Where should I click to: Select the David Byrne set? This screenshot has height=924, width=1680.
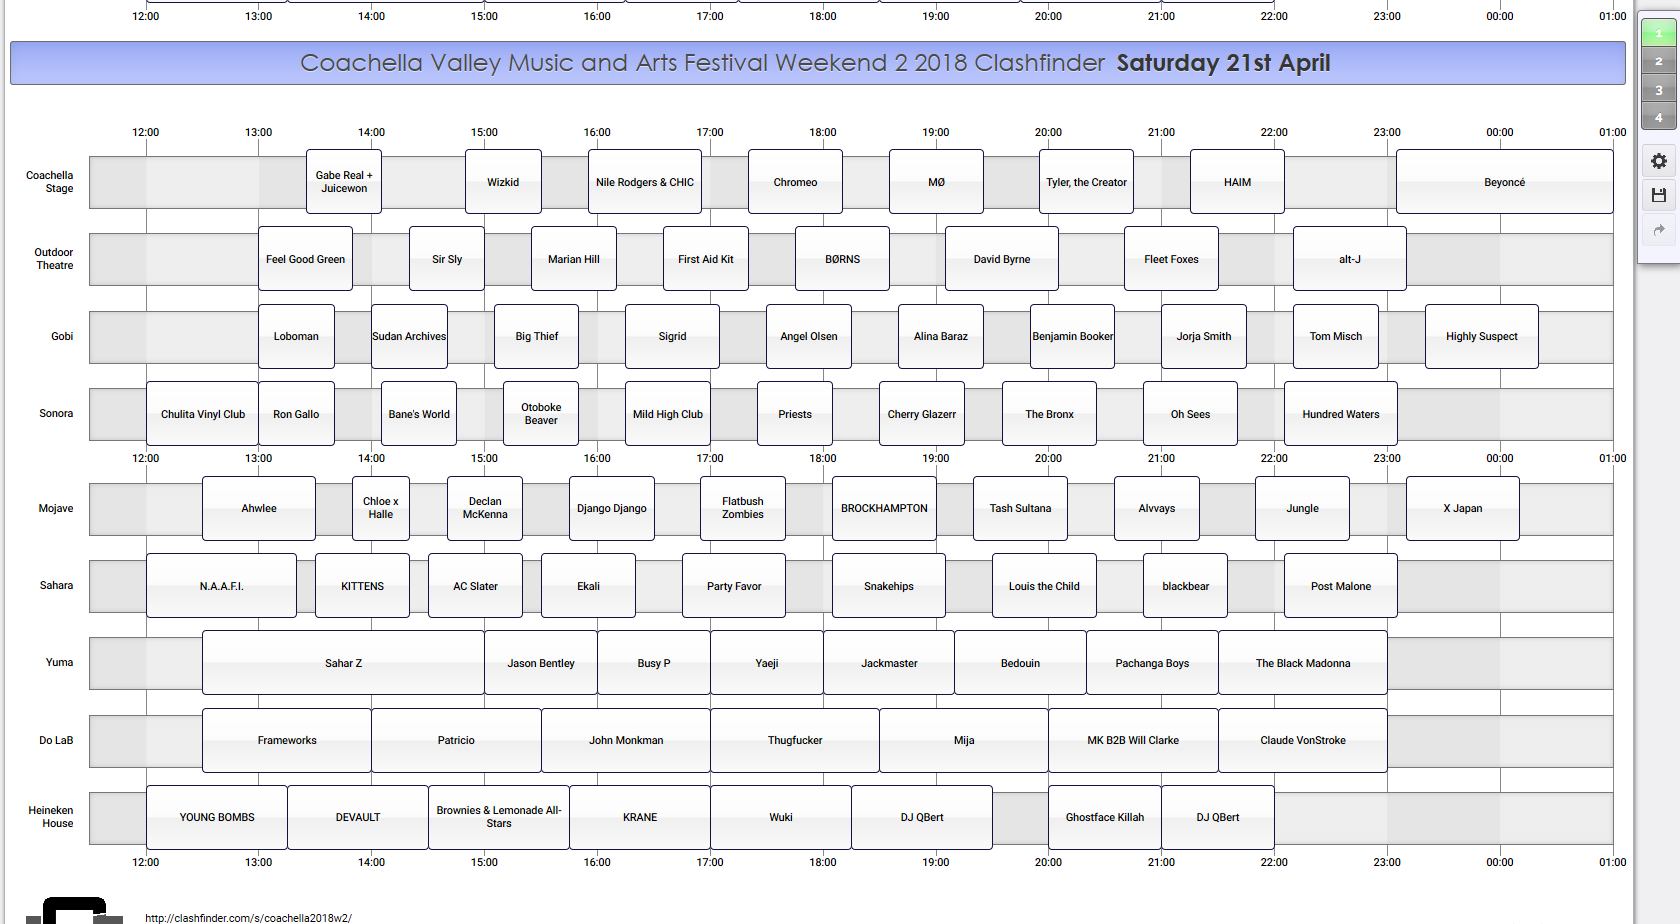1002,259
